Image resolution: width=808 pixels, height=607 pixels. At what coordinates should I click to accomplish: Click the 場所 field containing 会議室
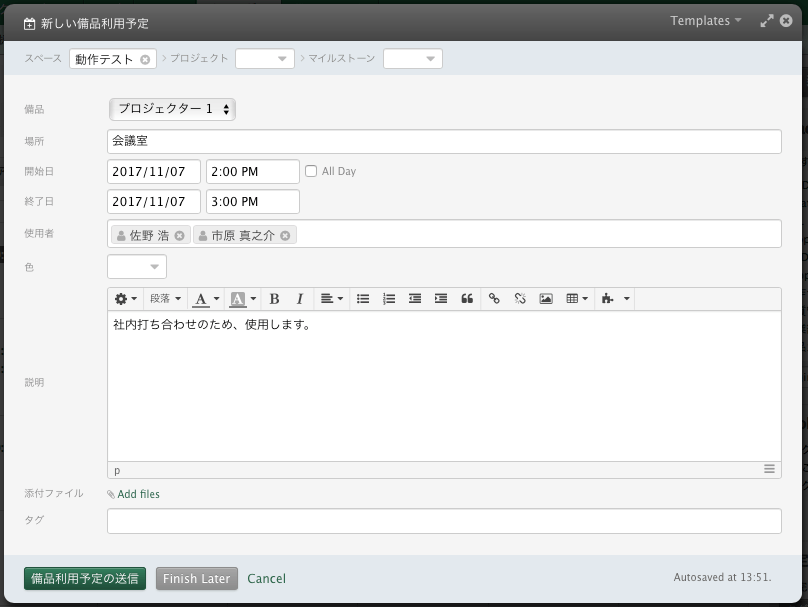(444, 141)
